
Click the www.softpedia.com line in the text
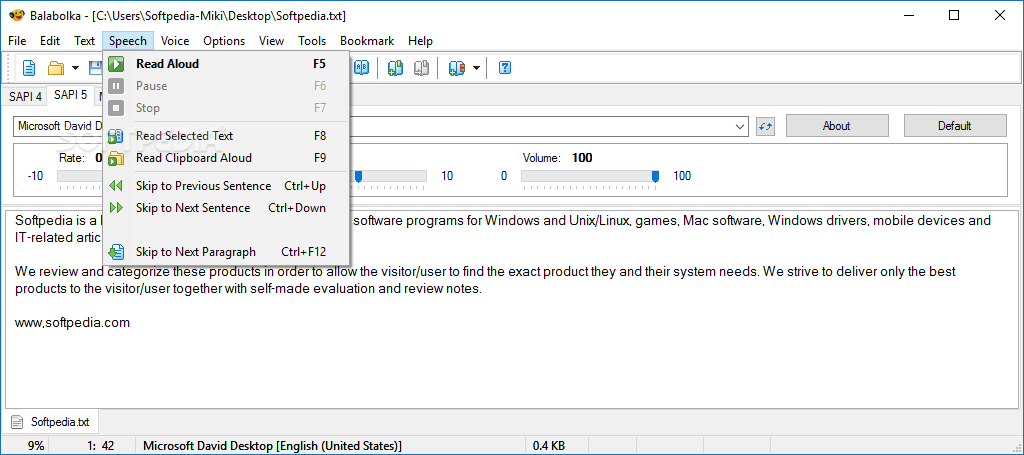(x=72, y=322)
